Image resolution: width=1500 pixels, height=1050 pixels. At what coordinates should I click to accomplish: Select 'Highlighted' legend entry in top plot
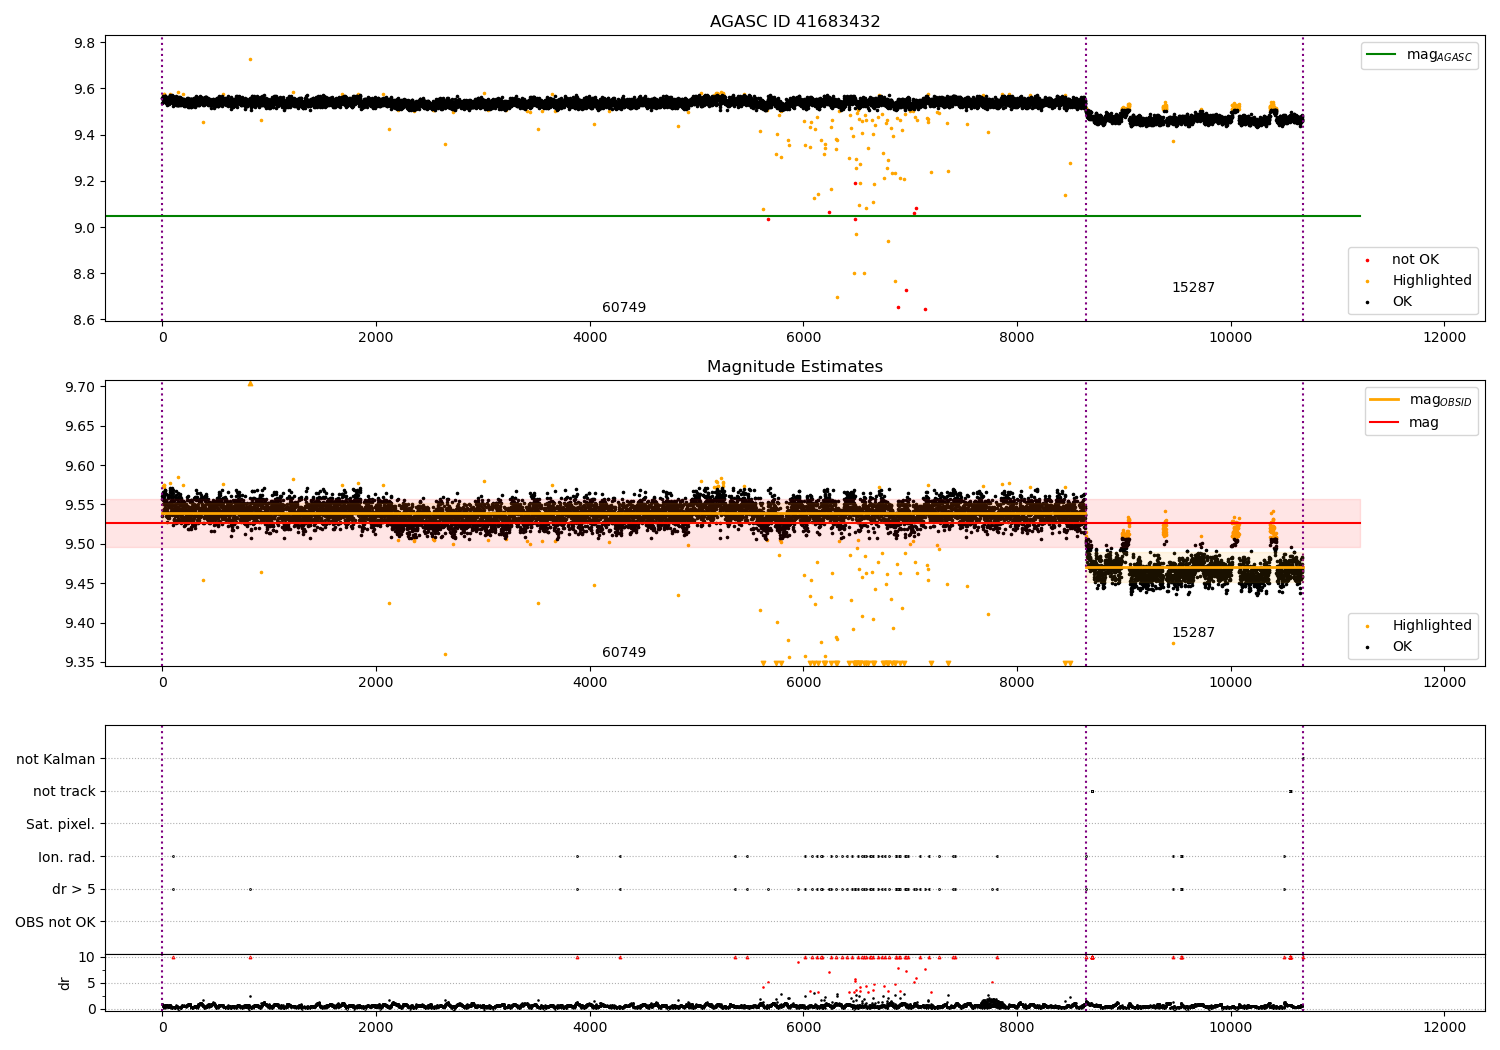click(x=1432, y=281)
